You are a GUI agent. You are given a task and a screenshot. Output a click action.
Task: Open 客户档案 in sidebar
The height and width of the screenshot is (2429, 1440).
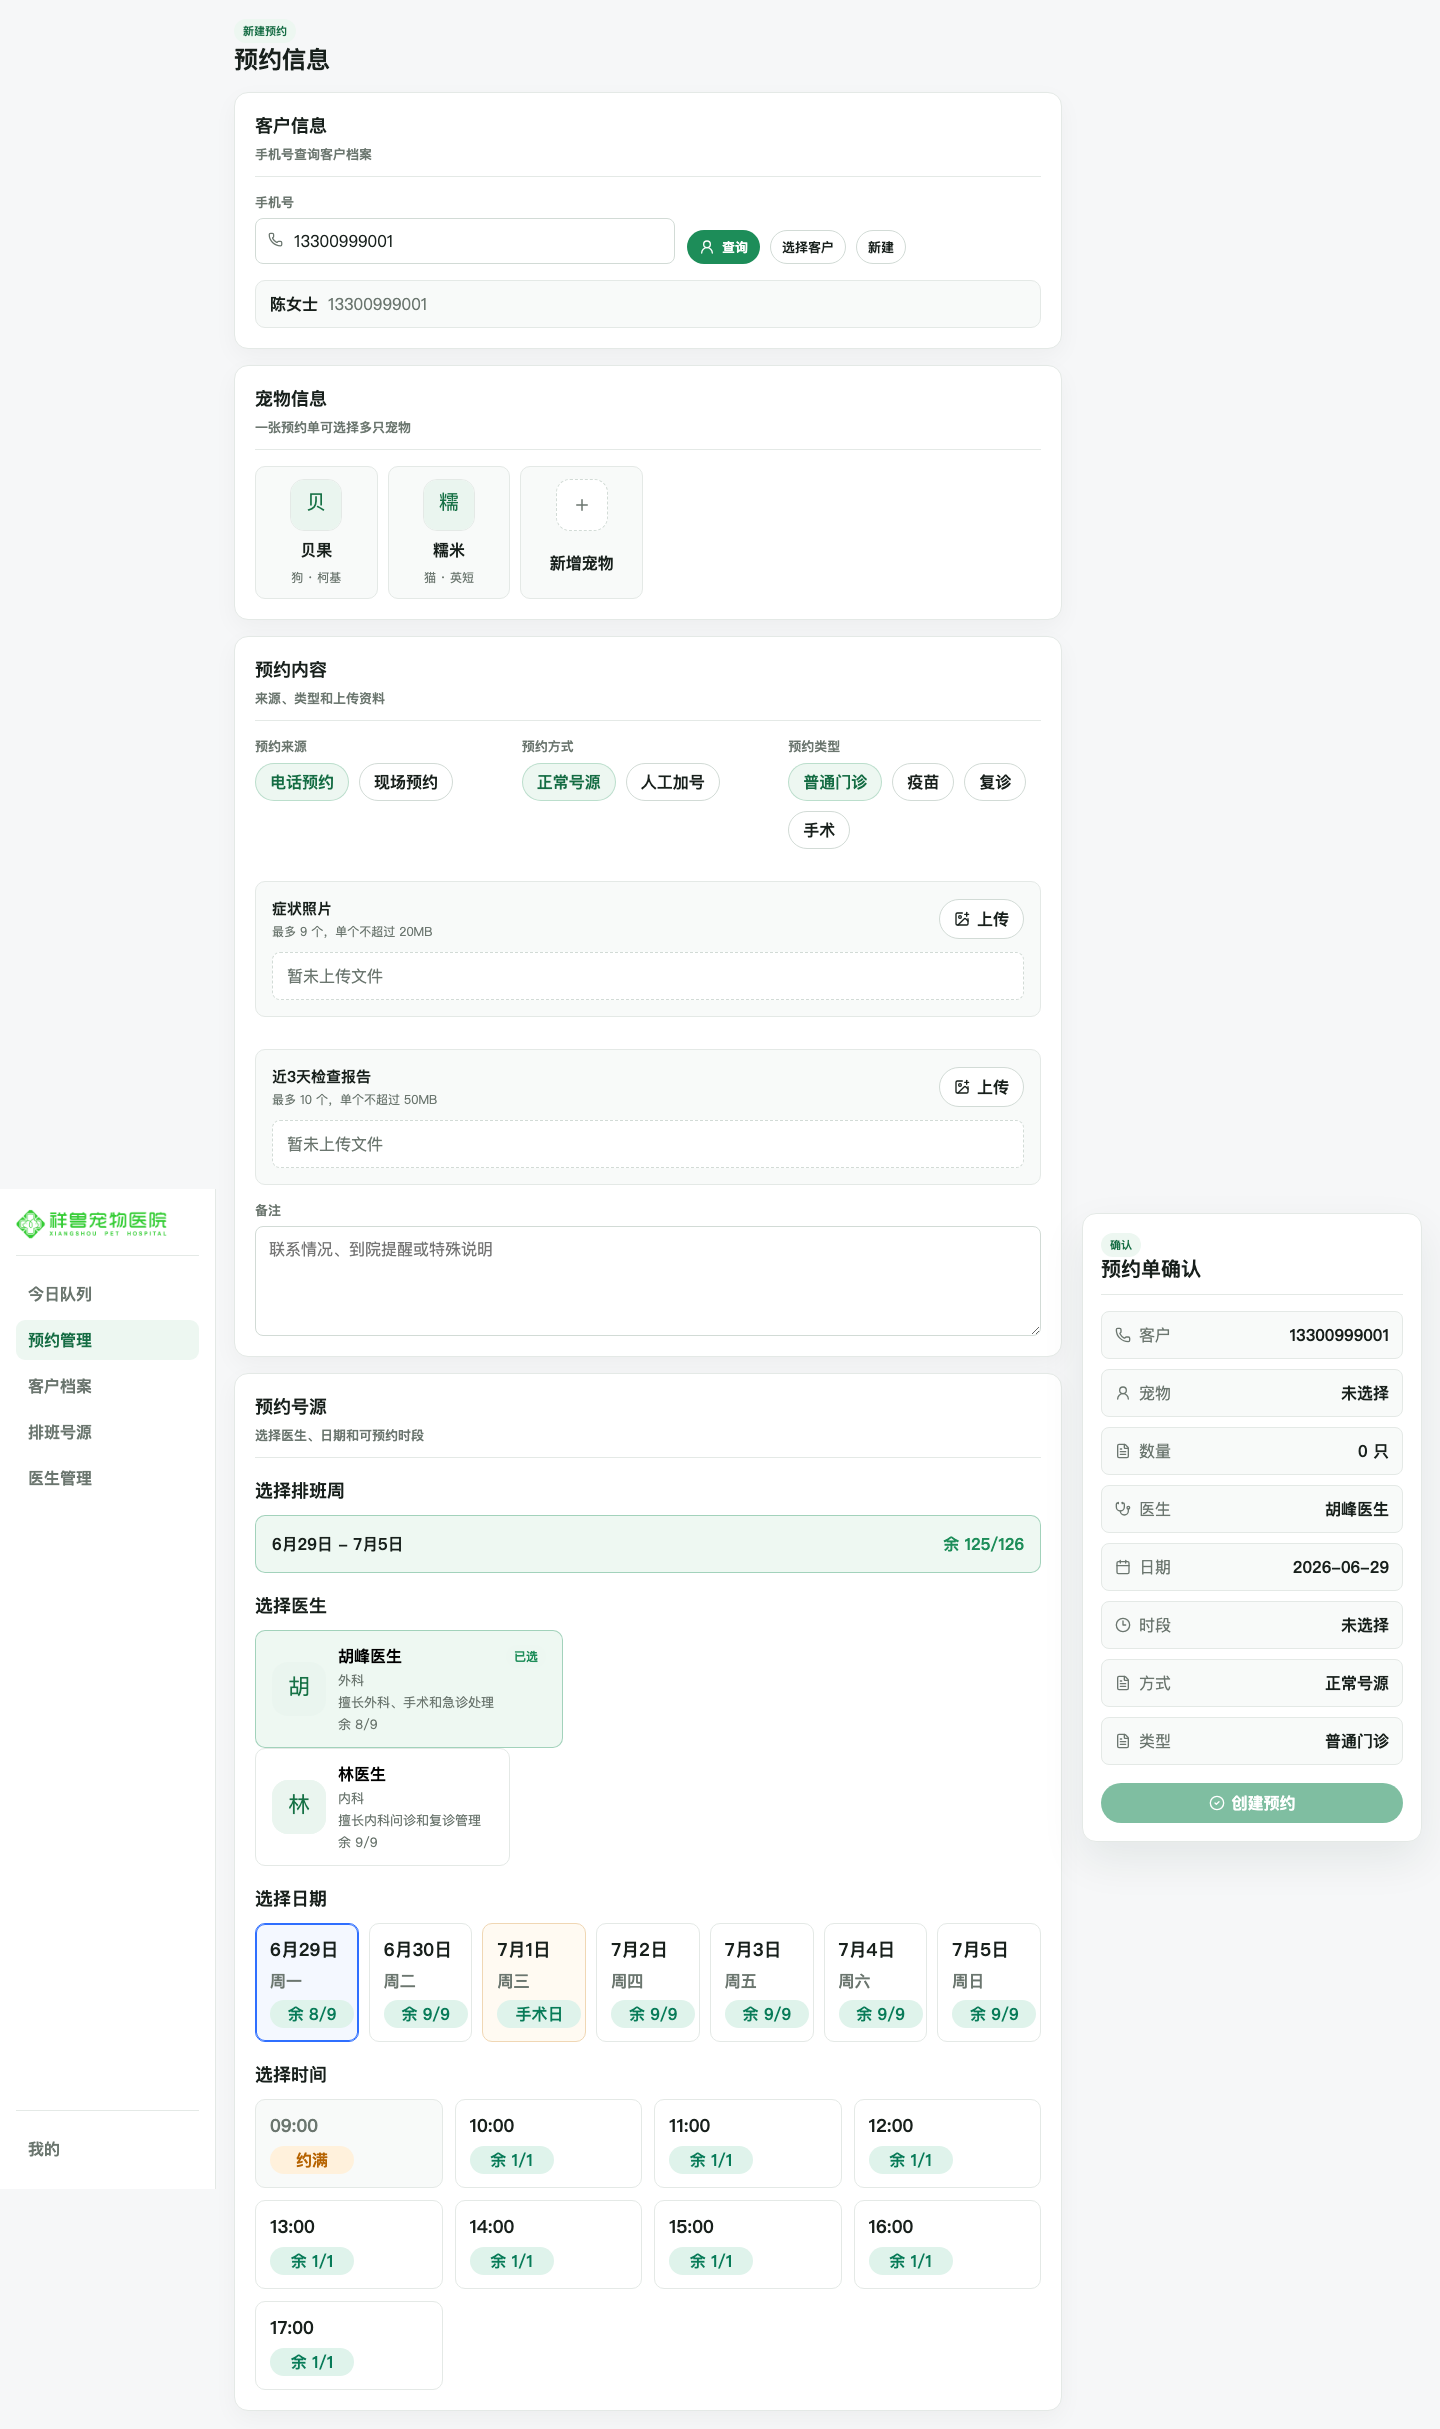107,1386
